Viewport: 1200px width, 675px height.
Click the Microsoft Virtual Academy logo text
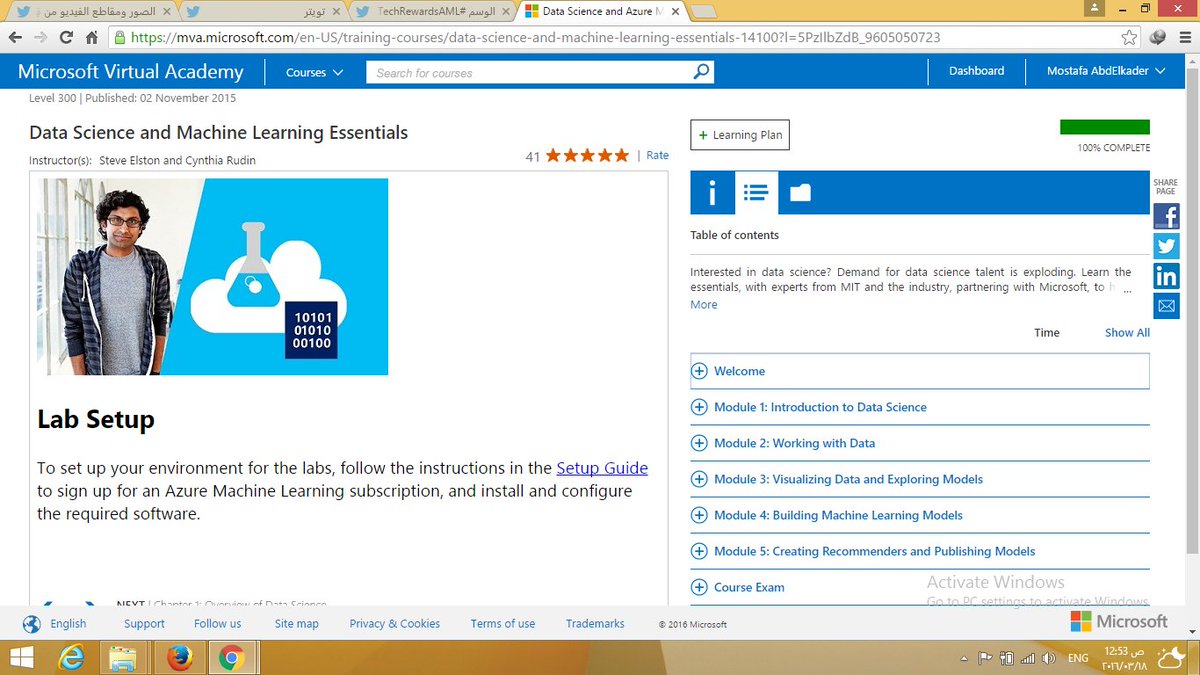[x=131, y=72]
